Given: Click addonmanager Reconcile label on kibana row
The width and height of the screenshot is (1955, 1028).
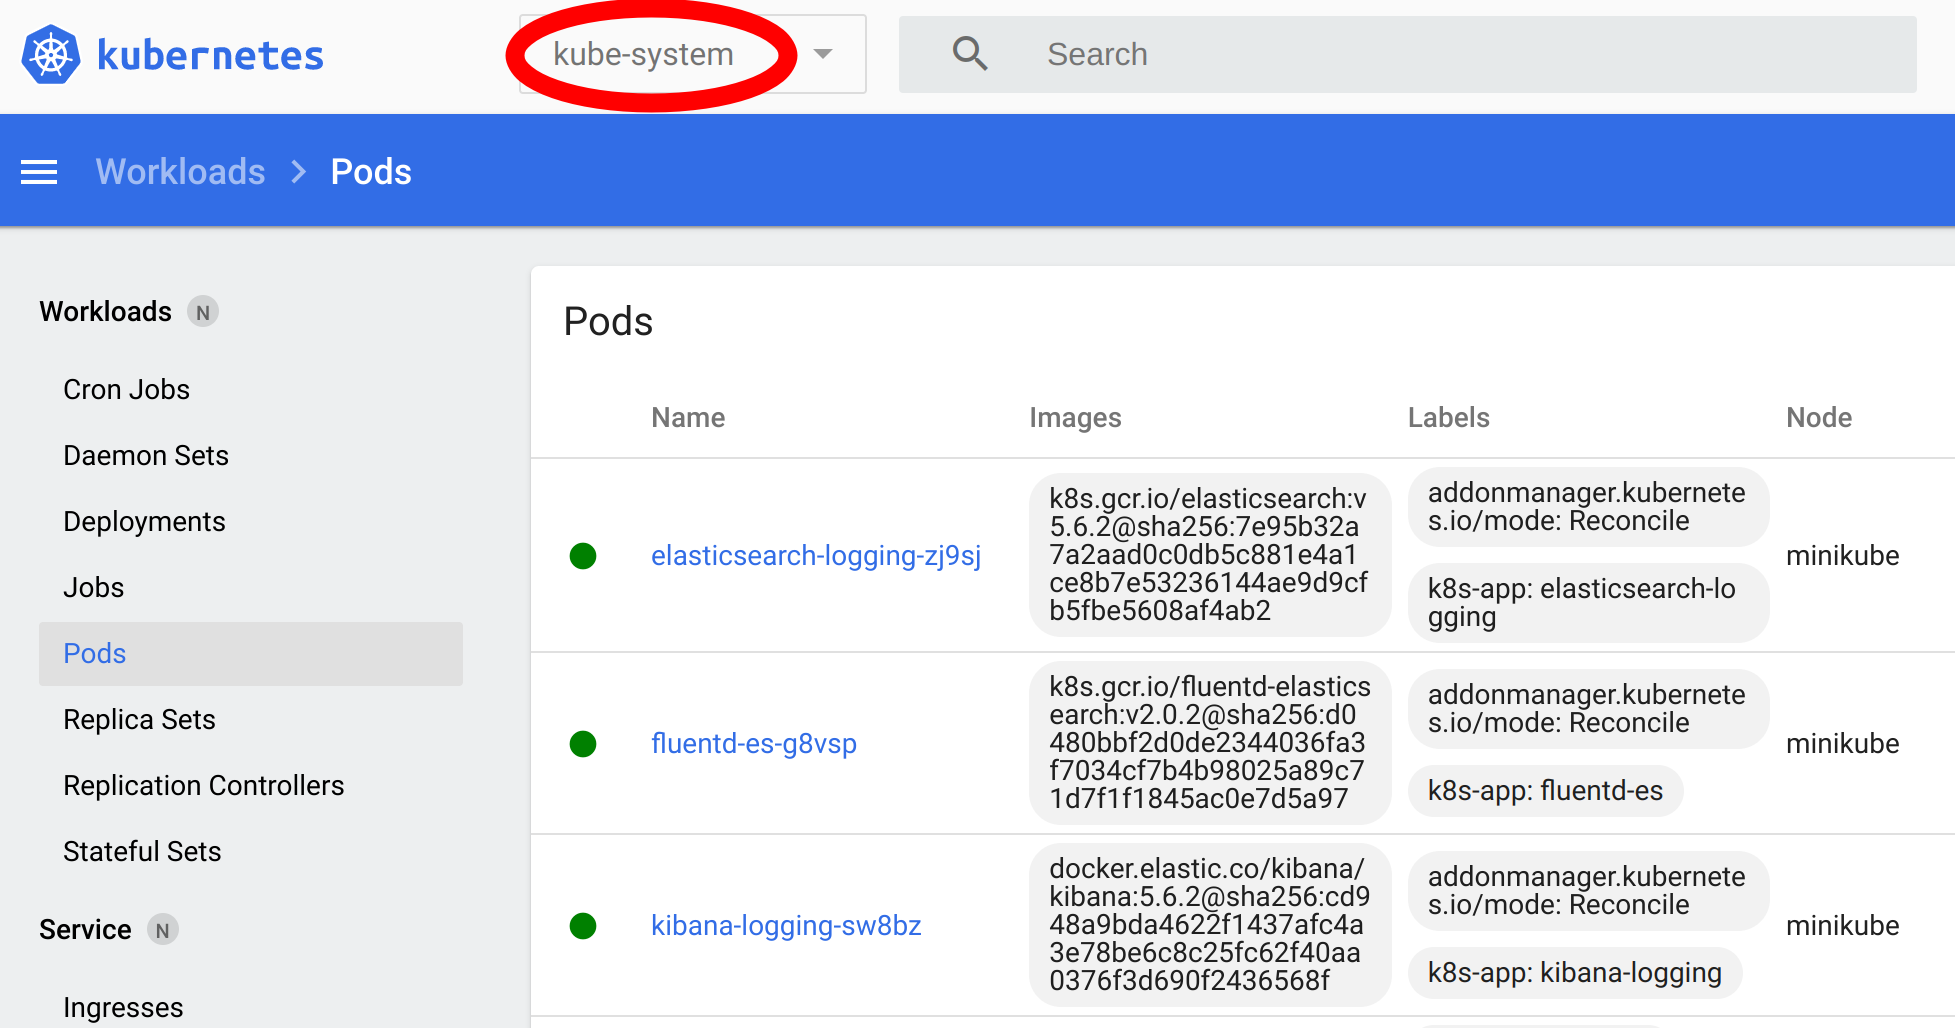Looking at the screenshot, I should pyautogui.click(x=1588, y=891).
